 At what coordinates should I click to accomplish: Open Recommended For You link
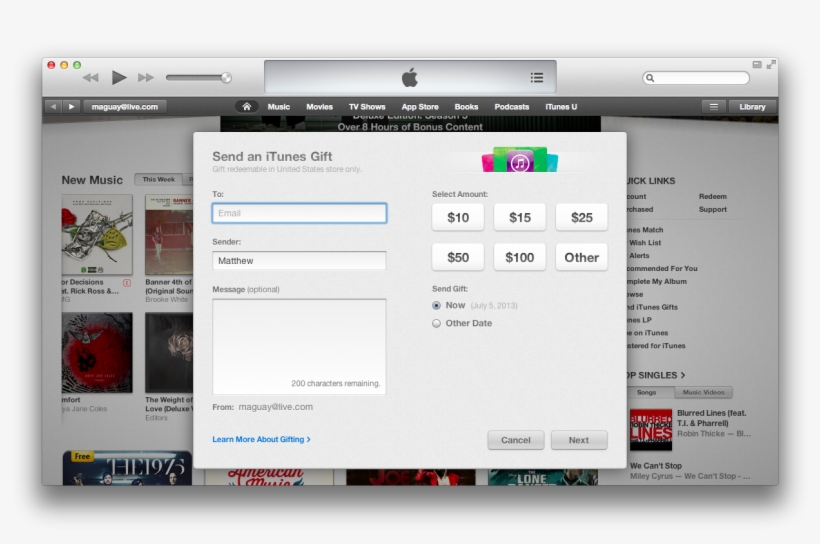[x=662, y=268]
